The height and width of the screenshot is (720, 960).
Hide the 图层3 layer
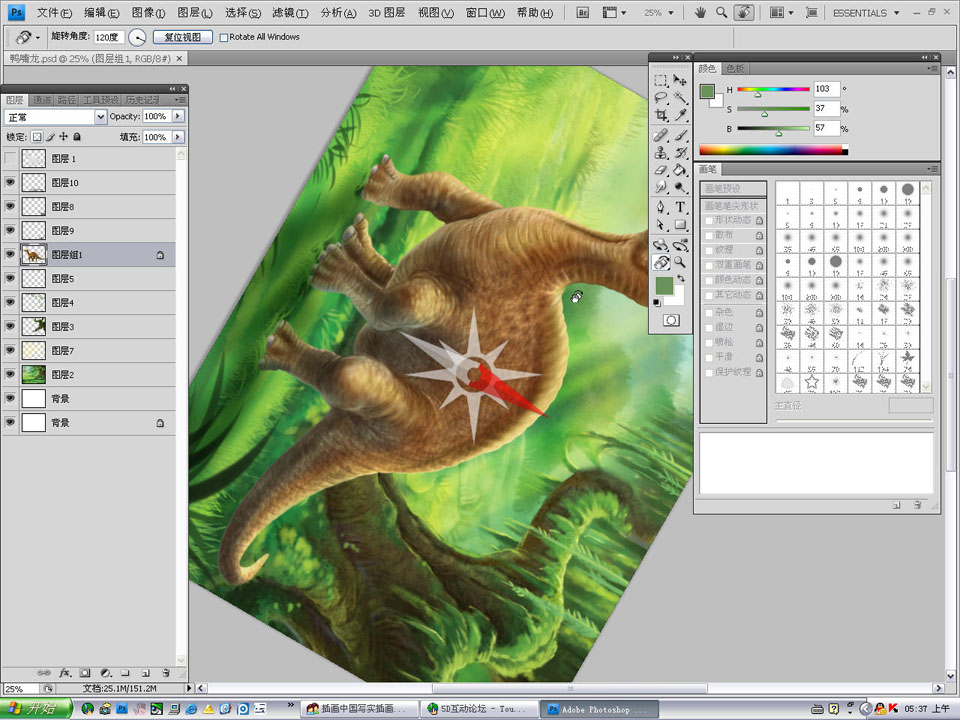[10, 326]
